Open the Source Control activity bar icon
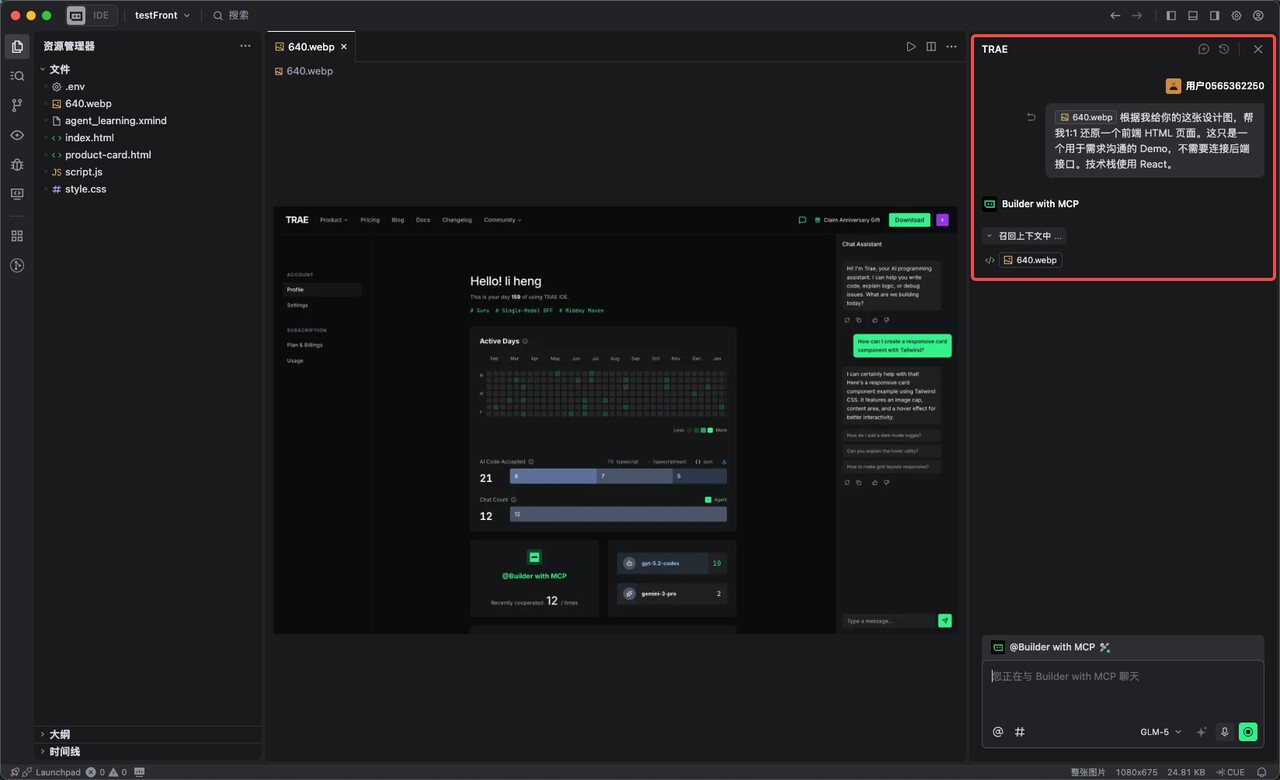Screen dimensions: 1280x780 [x=17, y=105]
